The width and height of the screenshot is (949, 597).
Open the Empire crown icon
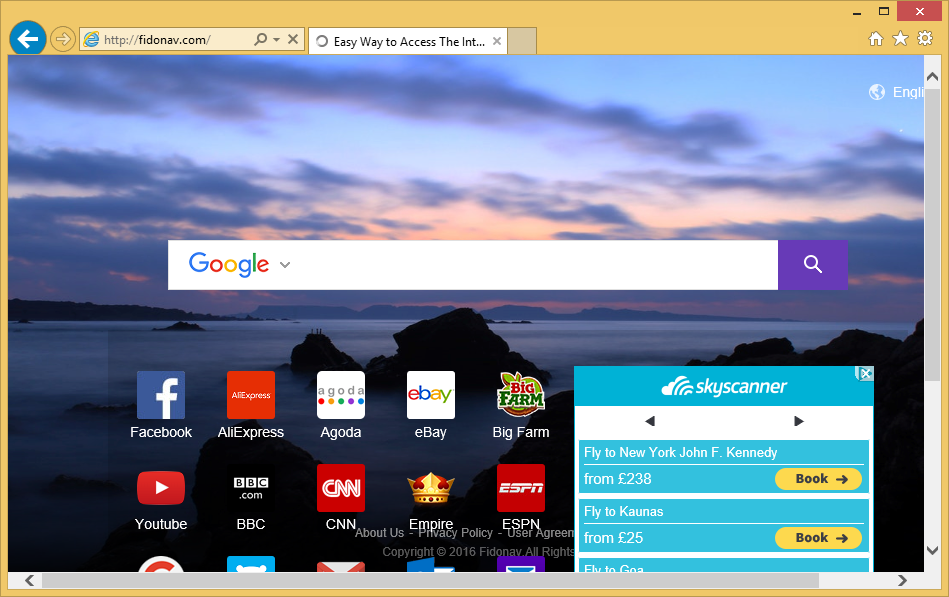[x=430, y=488]
